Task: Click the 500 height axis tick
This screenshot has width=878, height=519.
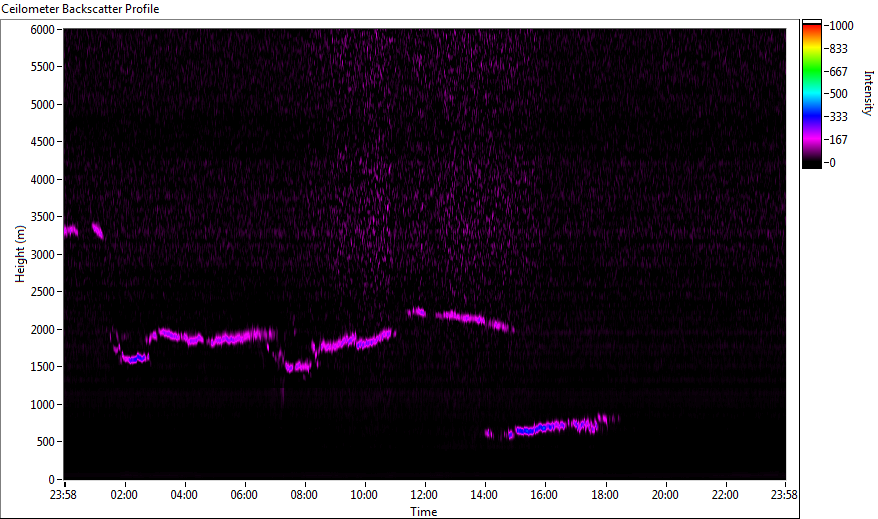Action: [45, 442]
